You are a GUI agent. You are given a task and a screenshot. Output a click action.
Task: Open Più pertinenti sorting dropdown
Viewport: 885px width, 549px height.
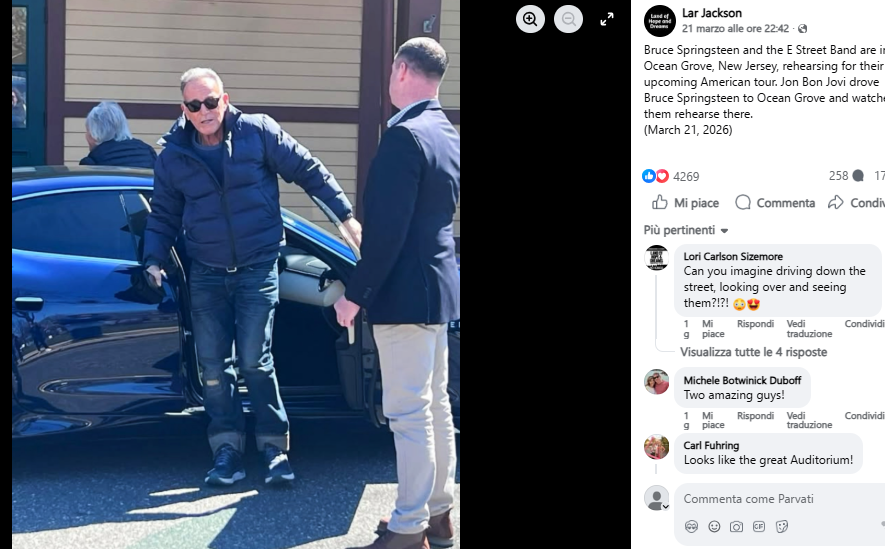[x=686, y=230]
